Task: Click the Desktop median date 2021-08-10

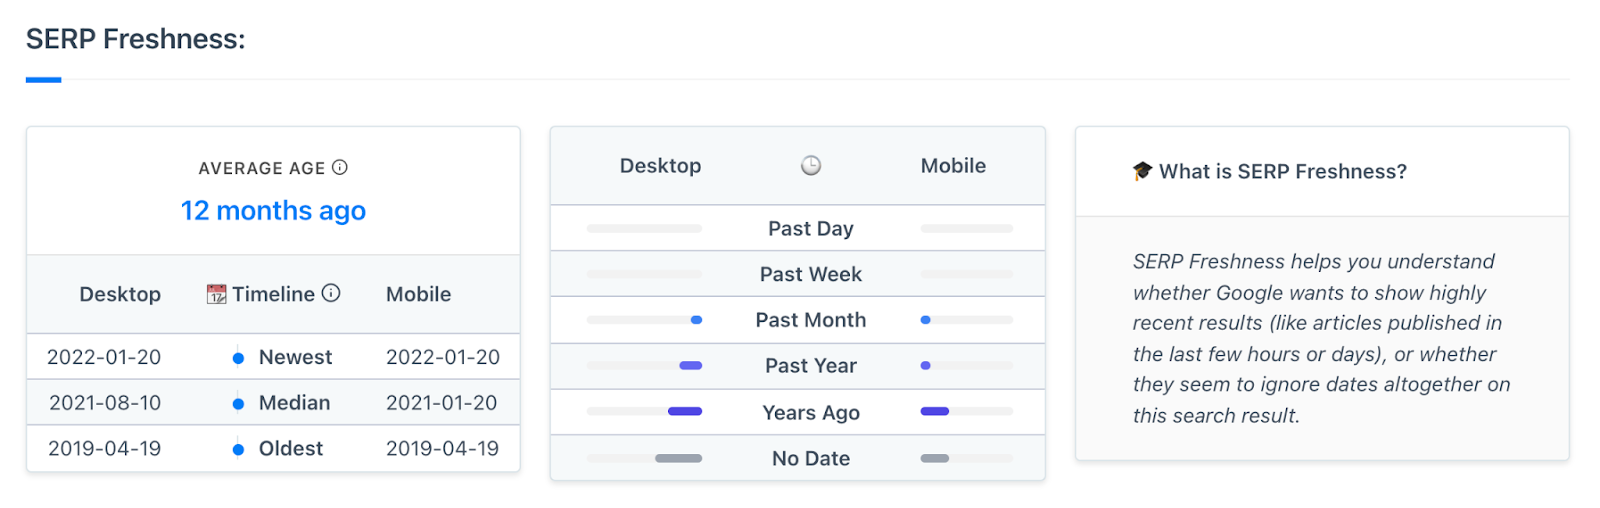Action: pos(105,403)
